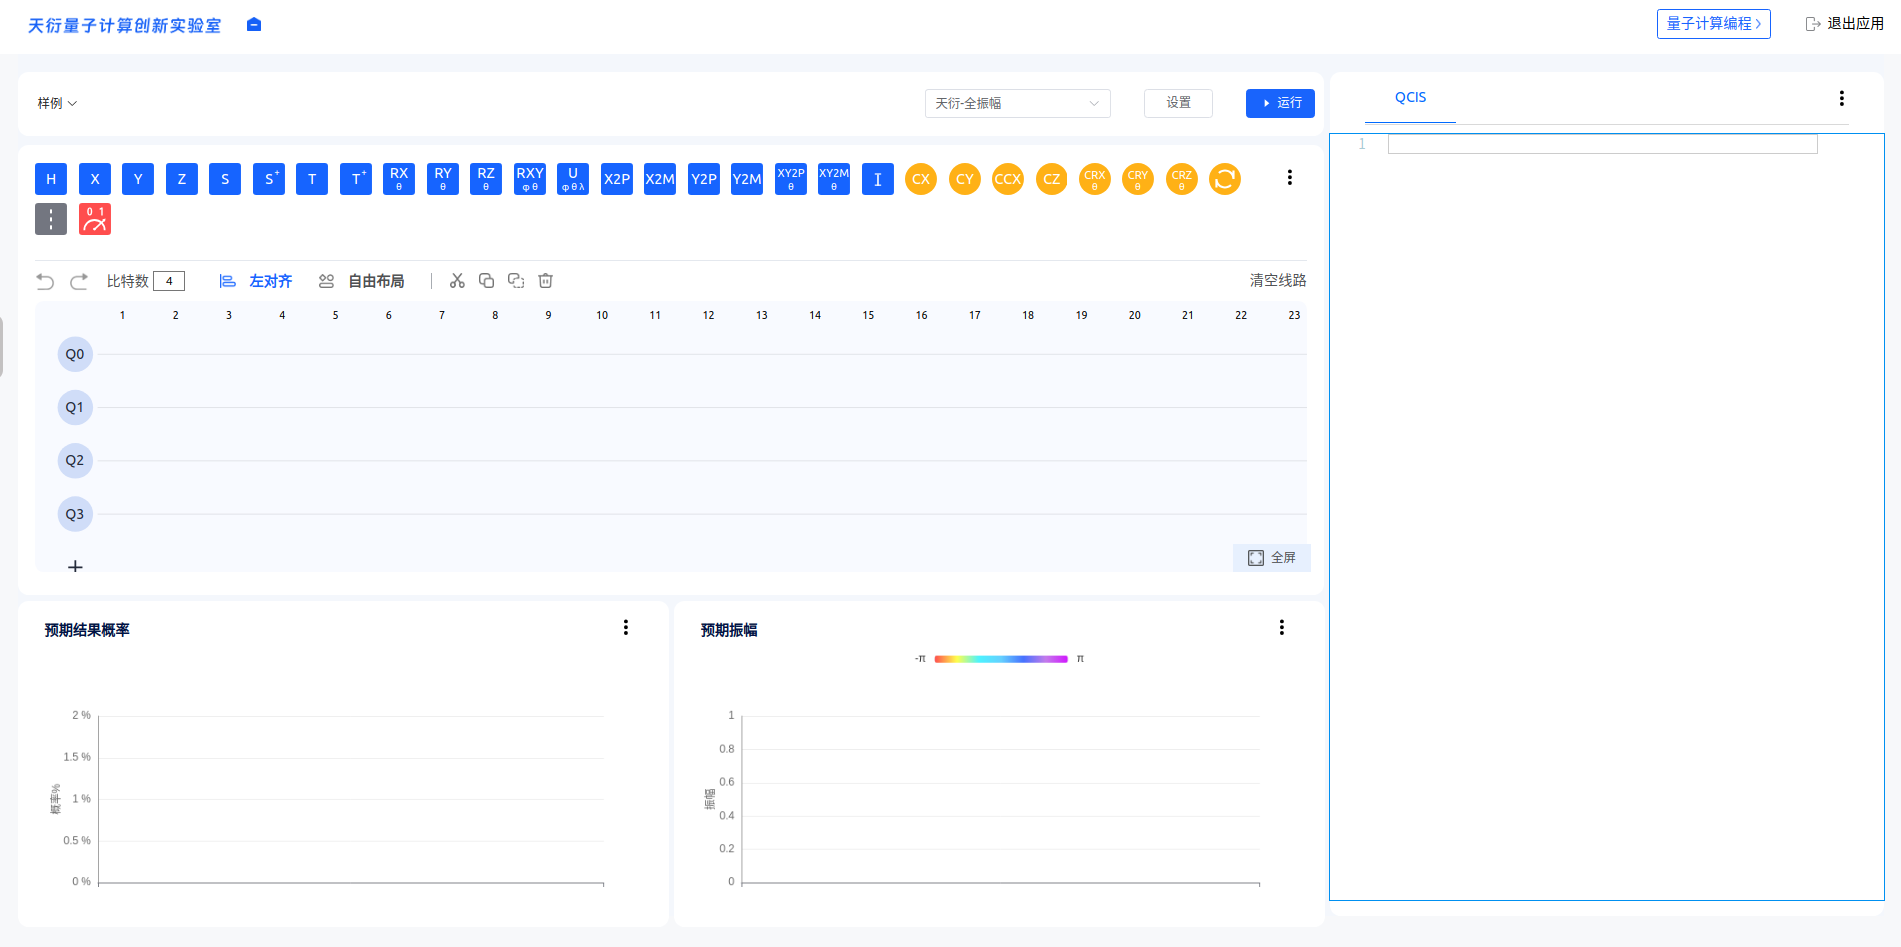The width and height of the screenshot is (1901, 947).
Task: Select the I identity gate
Action: point(878,179)
